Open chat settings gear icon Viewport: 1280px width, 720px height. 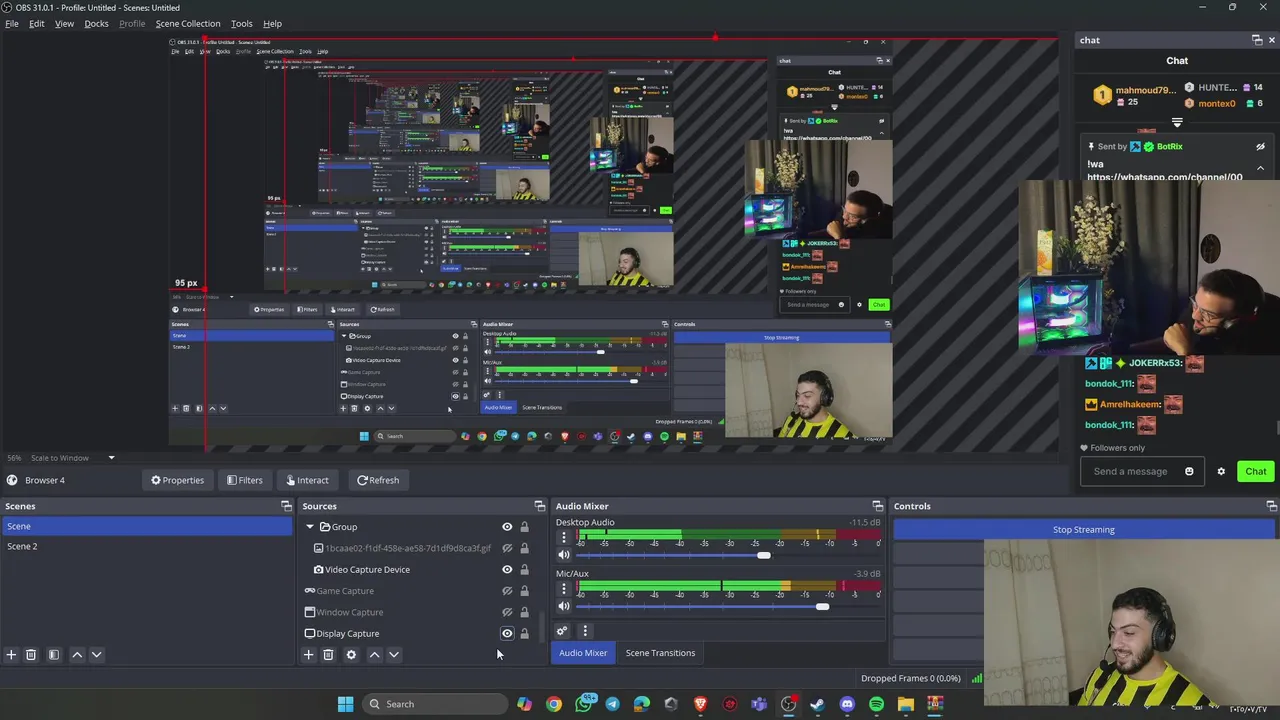pyautogui.click(x=1221, y=471)
